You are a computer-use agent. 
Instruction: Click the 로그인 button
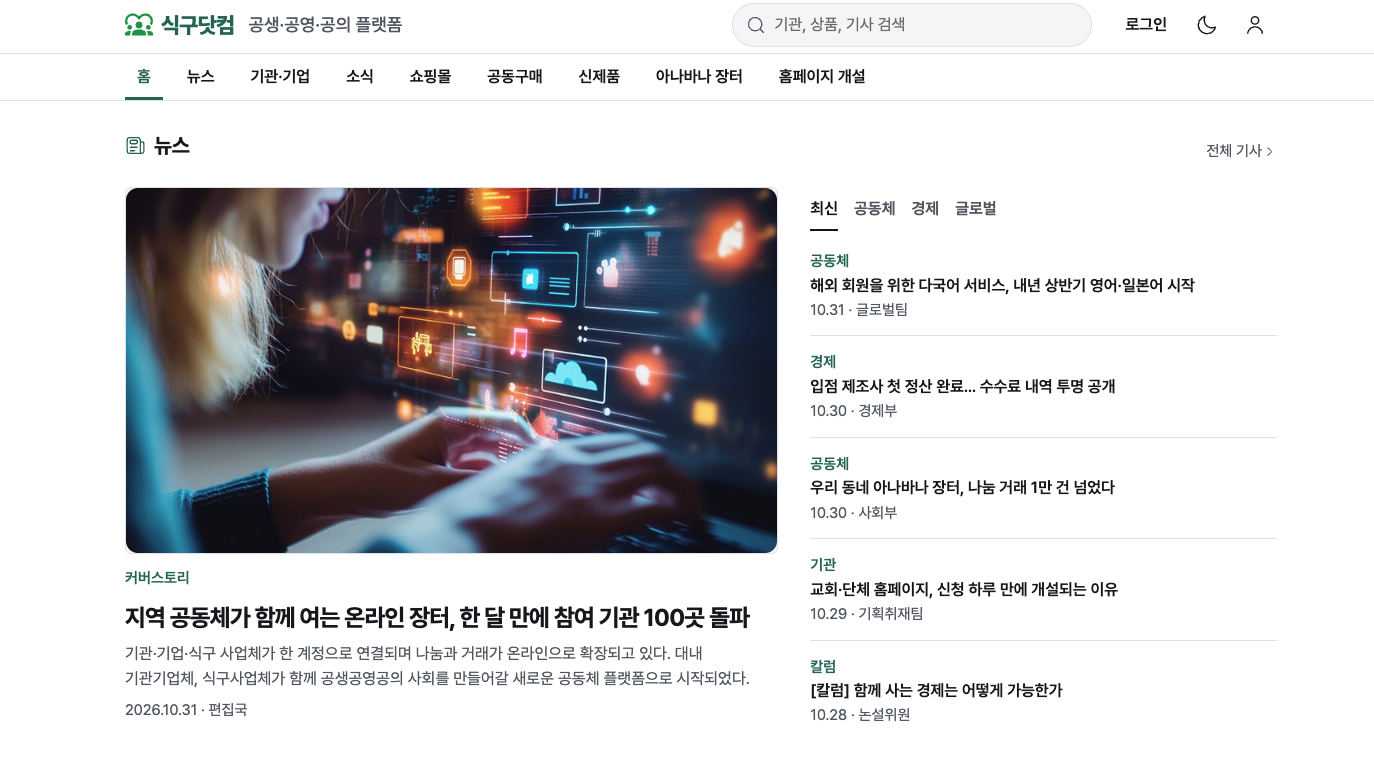(1146, 25)
